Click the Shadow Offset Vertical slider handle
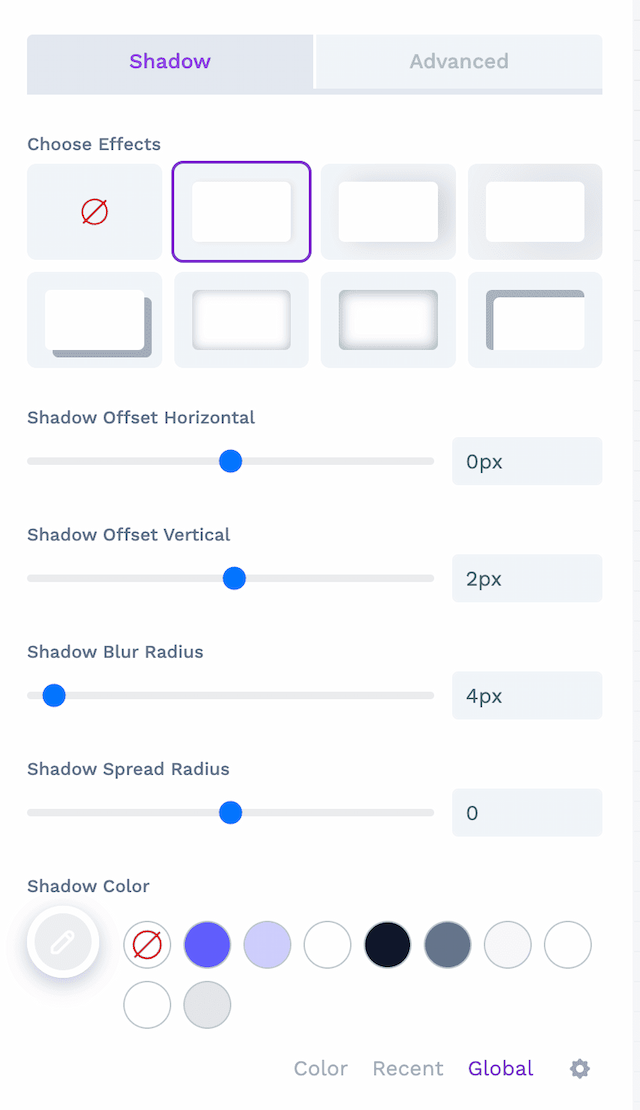 click(234, 578)
